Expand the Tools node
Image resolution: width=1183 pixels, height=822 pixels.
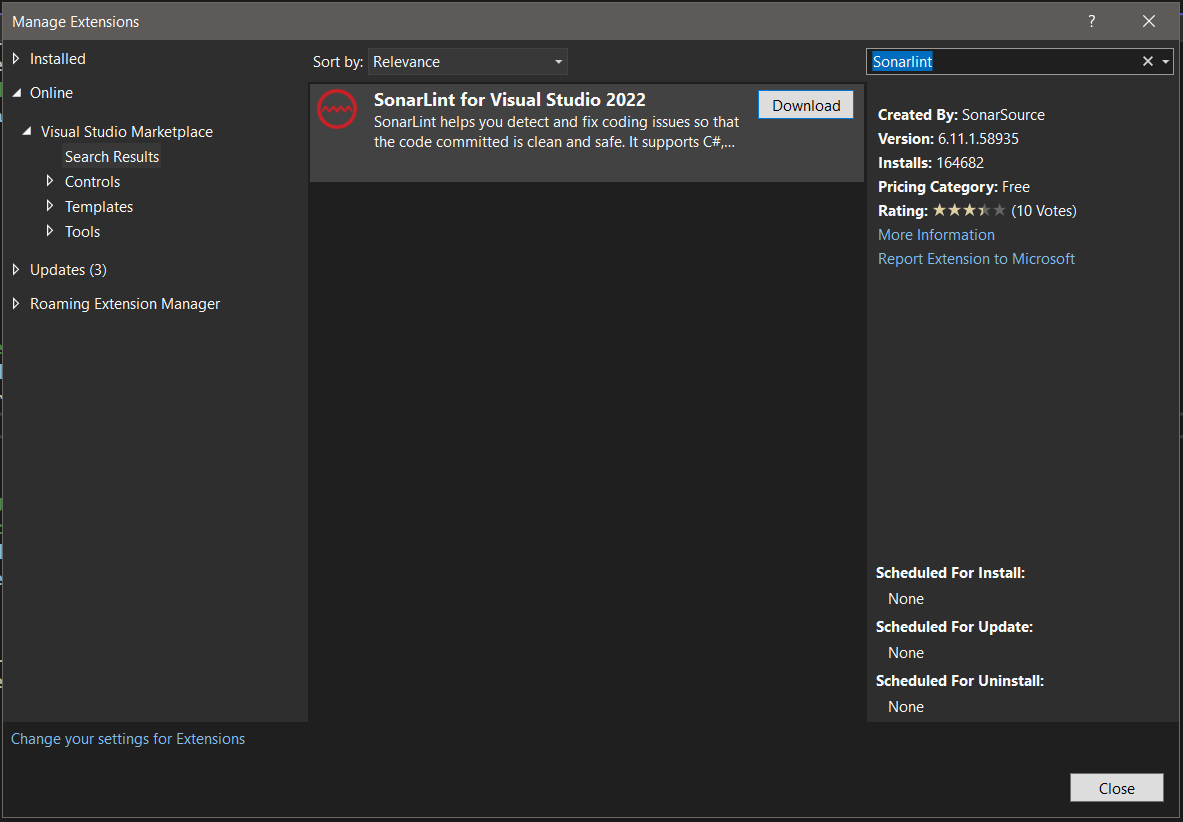click(x=50, y=231)
